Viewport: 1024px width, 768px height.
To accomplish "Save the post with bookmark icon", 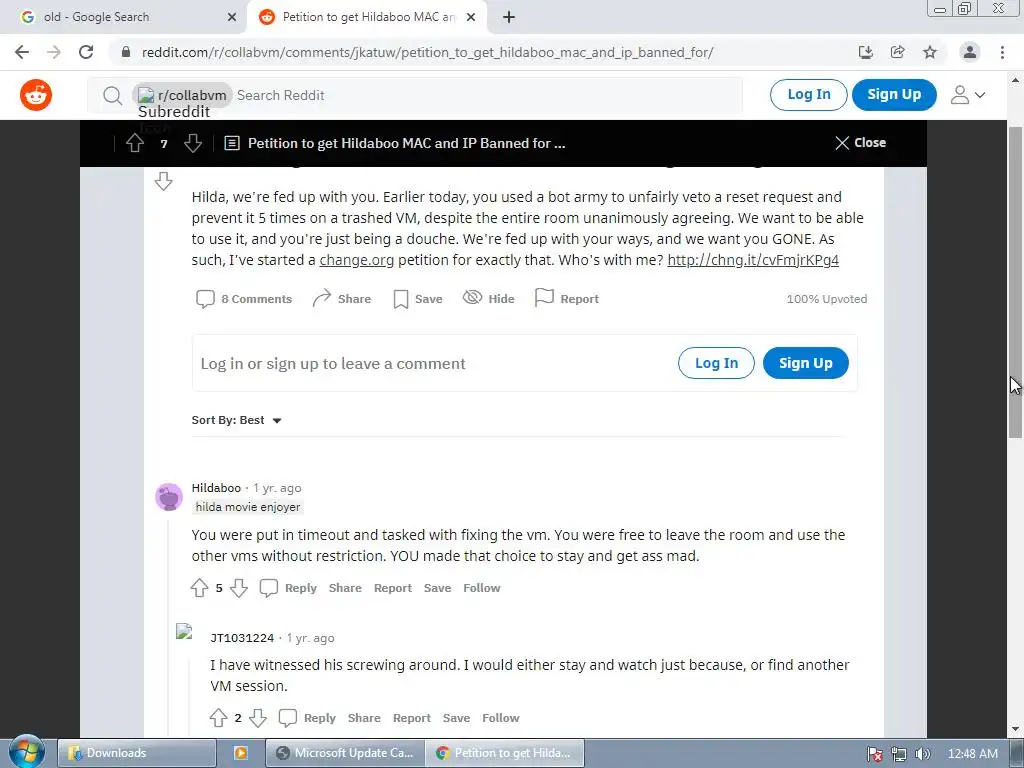I will pos(400,299).
